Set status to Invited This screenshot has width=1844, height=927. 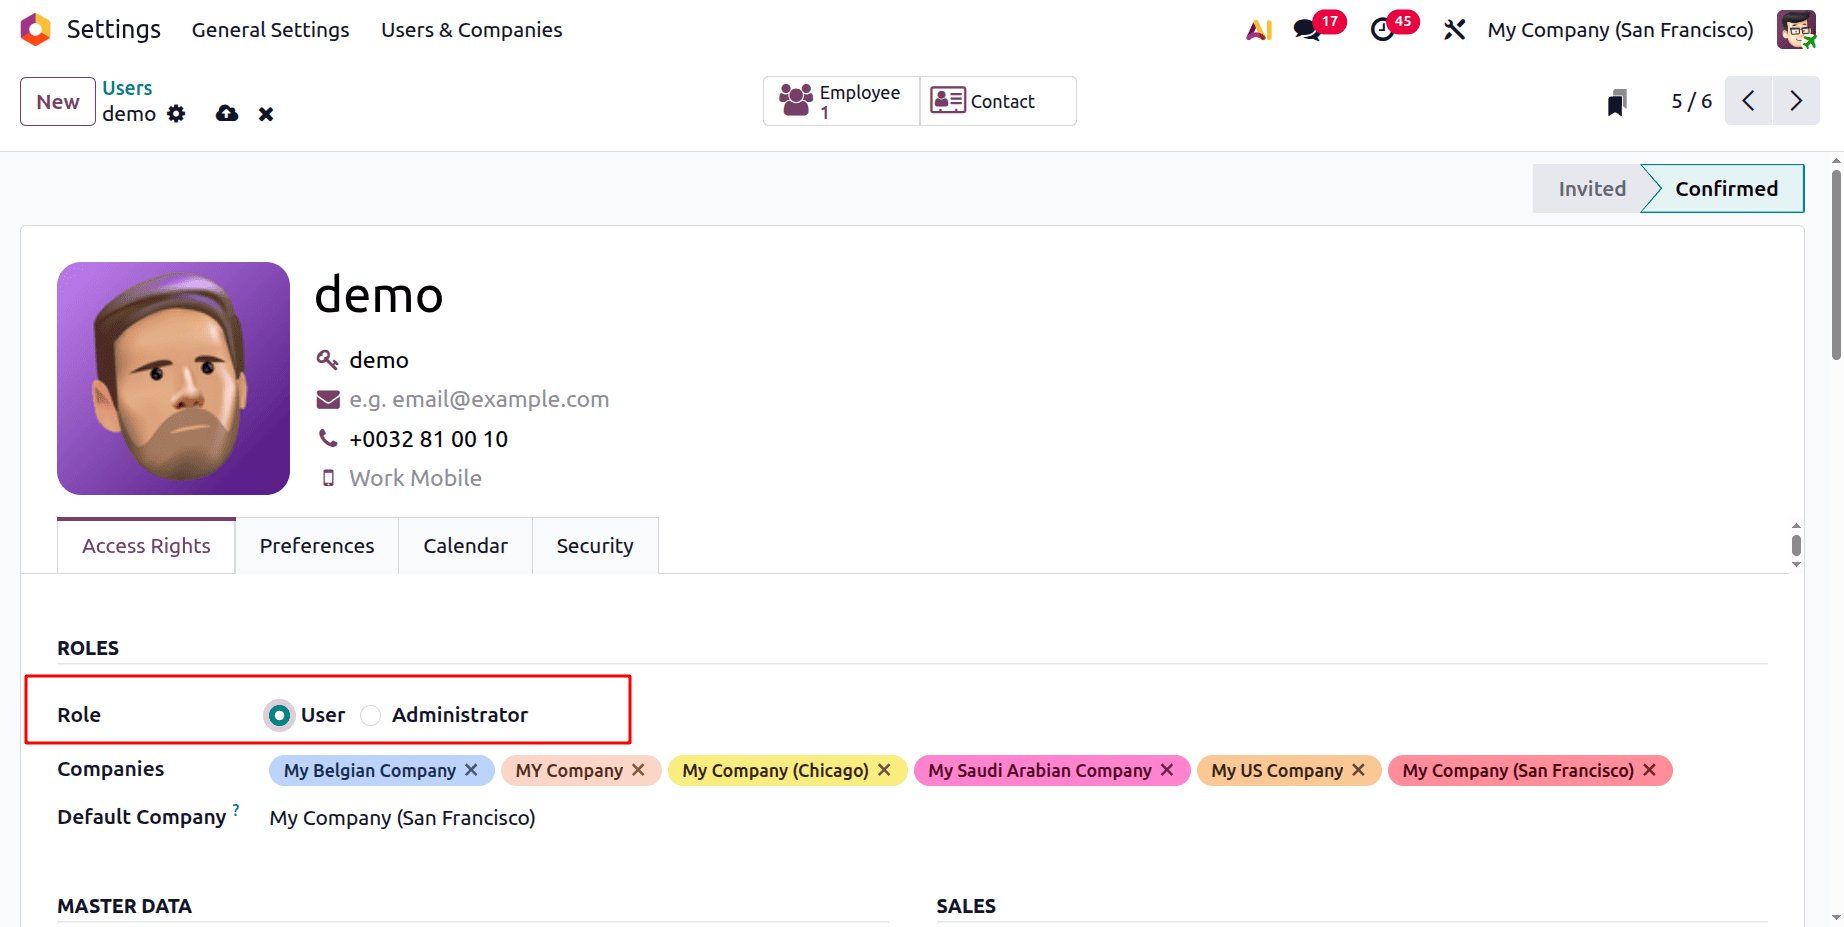1591,188
